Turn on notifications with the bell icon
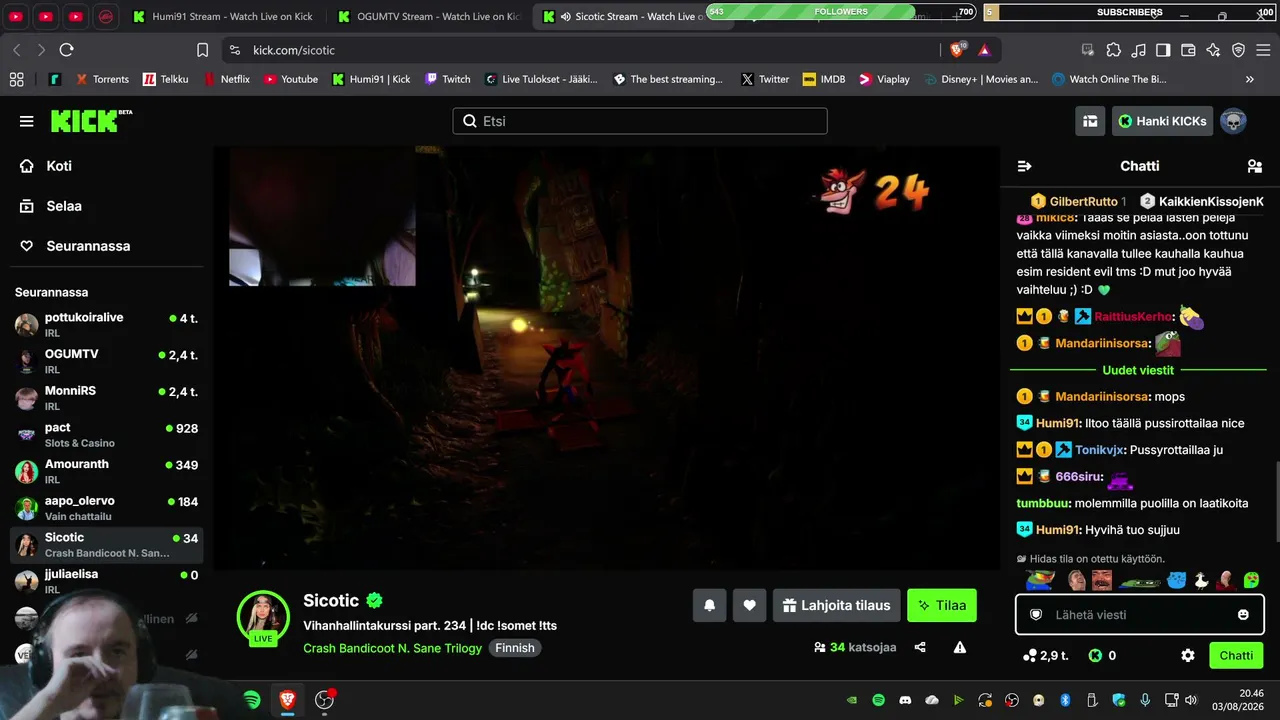The height and width of the screenshot is (720, 1280). click(x=709, y=605)
